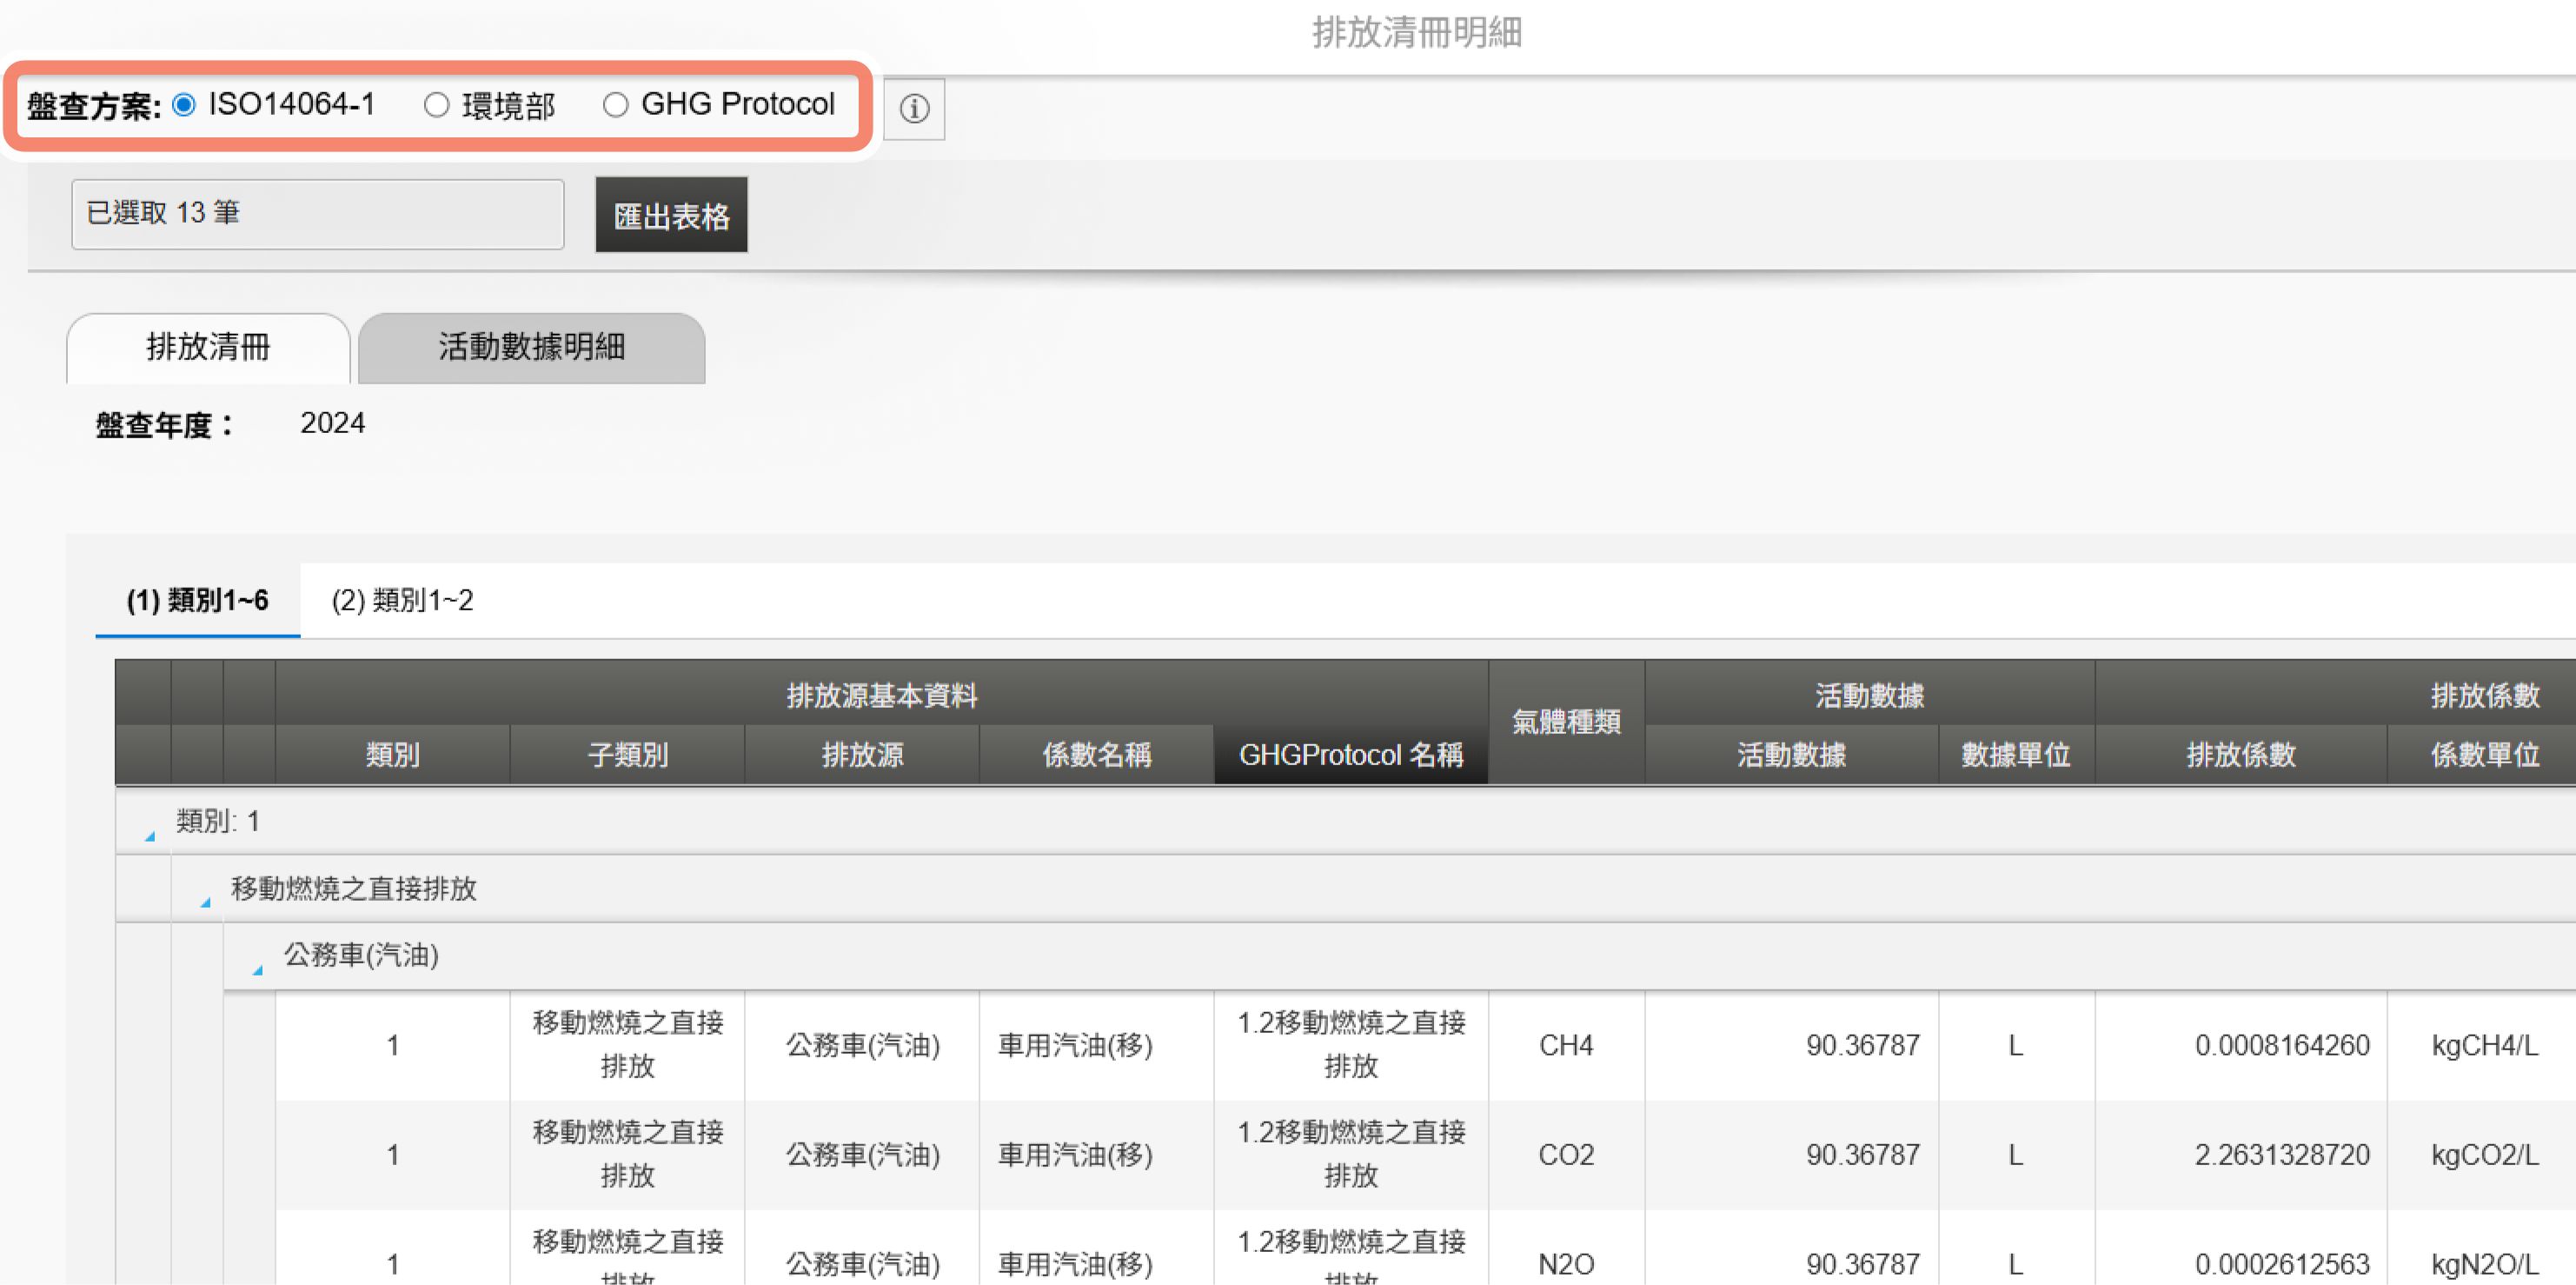Image resolution: width=2576 pixels, height=1285 pixels.
Task: Click the 氣體種類 column header
Action: coord(1565,722)
